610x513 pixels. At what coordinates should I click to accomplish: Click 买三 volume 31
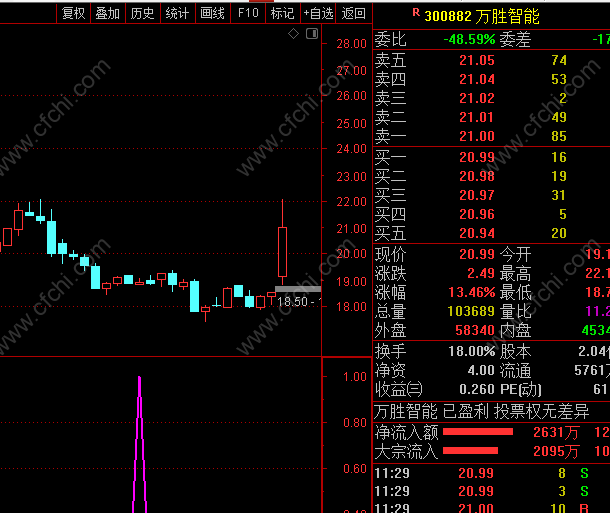pos(559,195)
